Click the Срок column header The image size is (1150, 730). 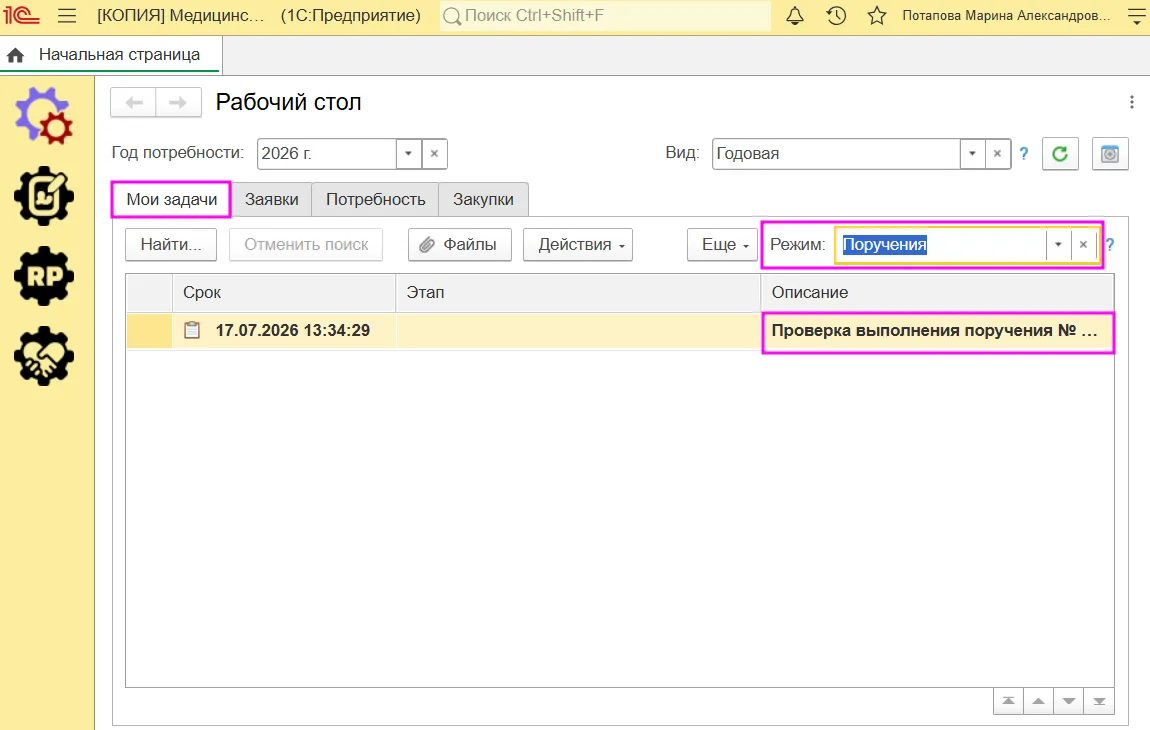[x=284, y=293]
